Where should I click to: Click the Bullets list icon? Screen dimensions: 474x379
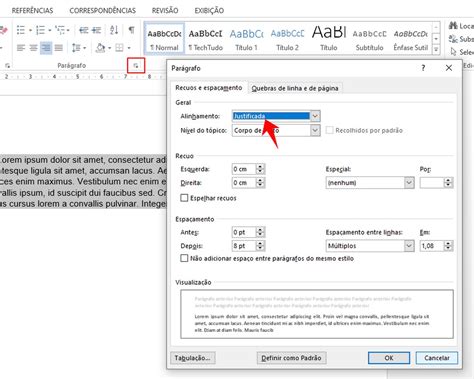click(x=21, y=30)
